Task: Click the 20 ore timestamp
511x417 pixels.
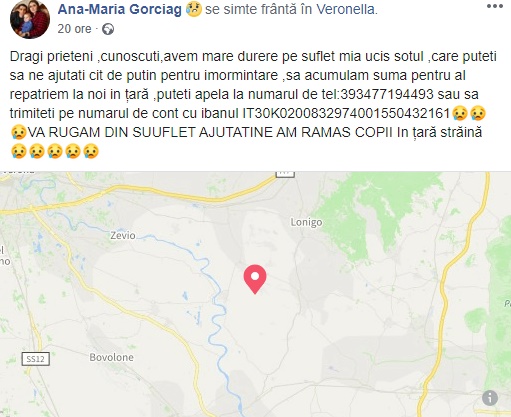Action: pos(74,29)
